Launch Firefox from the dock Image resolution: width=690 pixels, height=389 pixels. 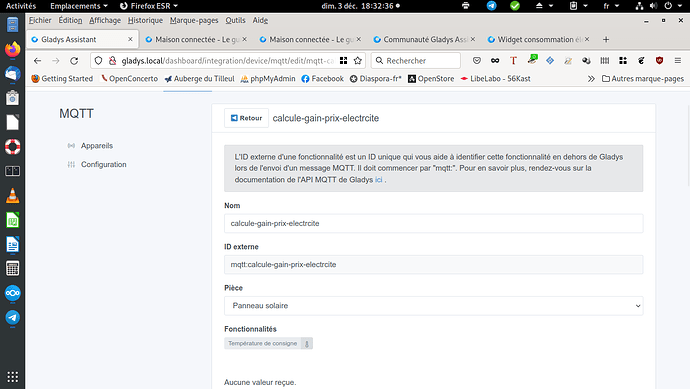tap(12, 49)
